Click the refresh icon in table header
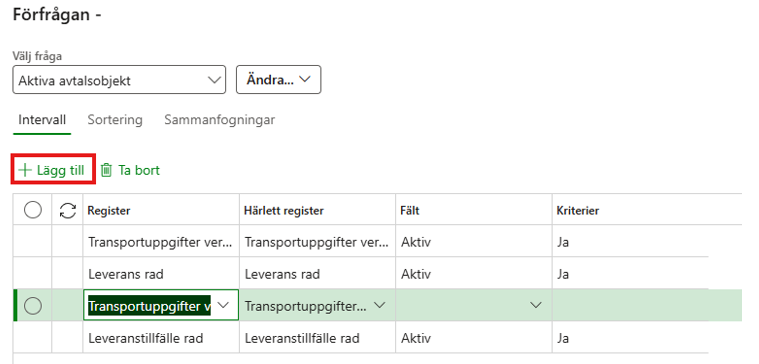The width and height of the screenshot is (759, 364). (68, 210)
